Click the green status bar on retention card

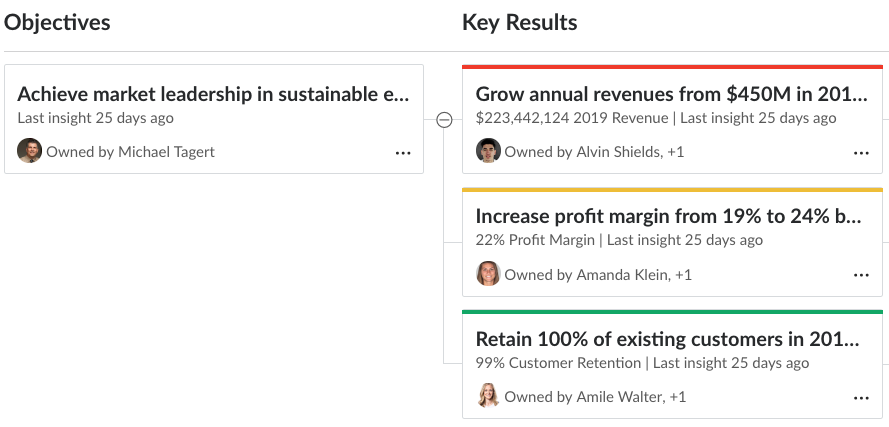(672, 312)
